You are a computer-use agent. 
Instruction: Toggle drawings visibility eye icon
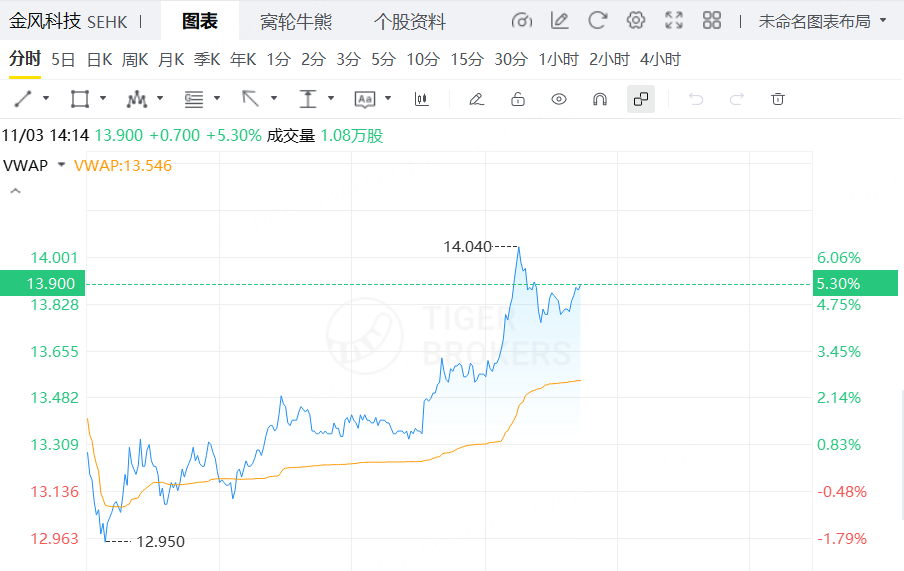(x=559, y=99)
